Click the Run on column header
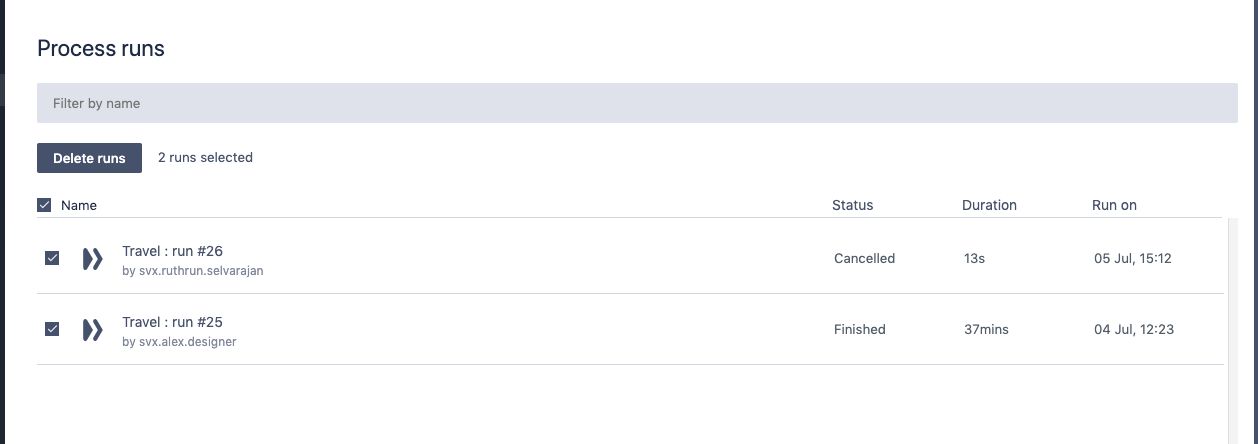Image resolution: width=1258 pixels, height=444 pixels. (x=1114, y=205)
